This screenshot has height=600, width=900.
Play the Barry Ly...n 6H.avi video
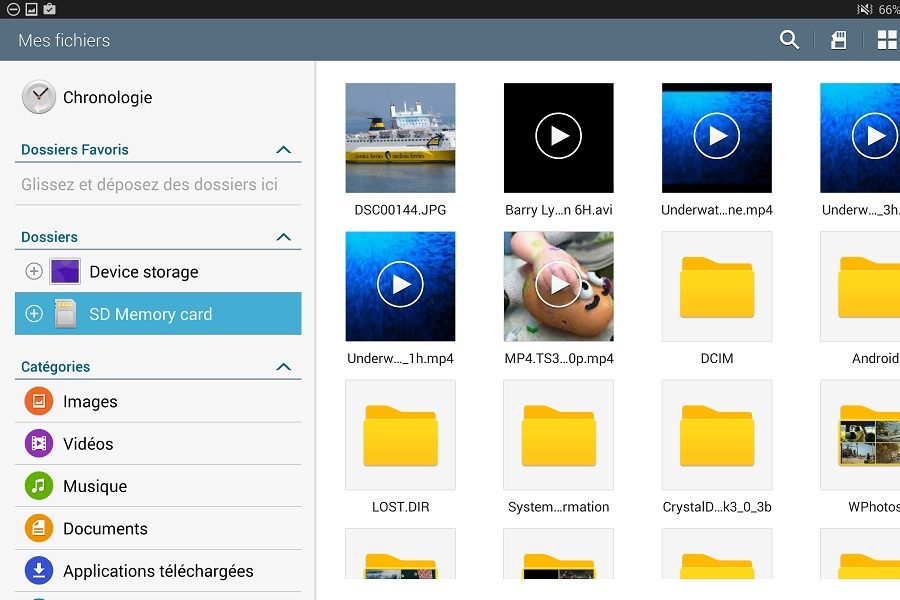558,138
